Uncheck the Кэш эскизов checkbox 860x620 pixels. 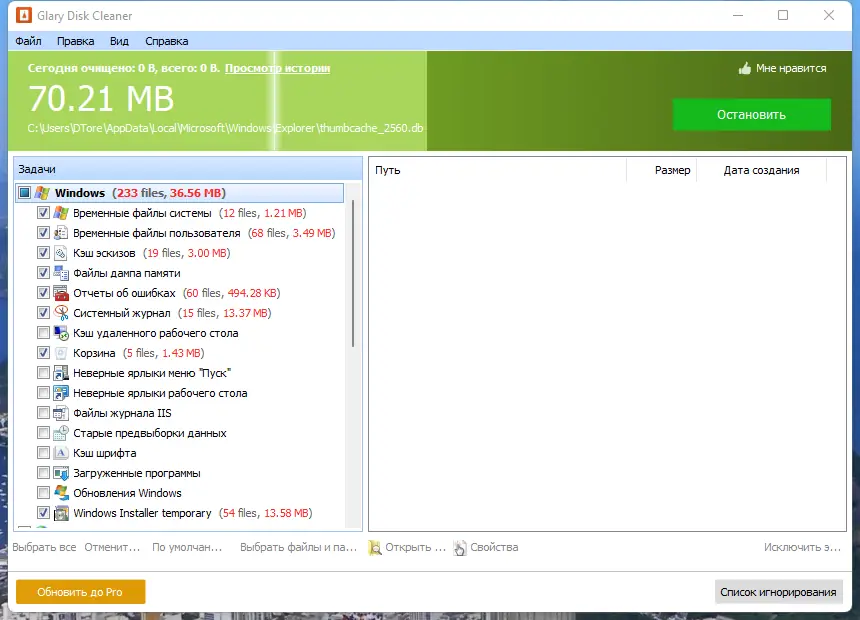click(x=43, y=253)
